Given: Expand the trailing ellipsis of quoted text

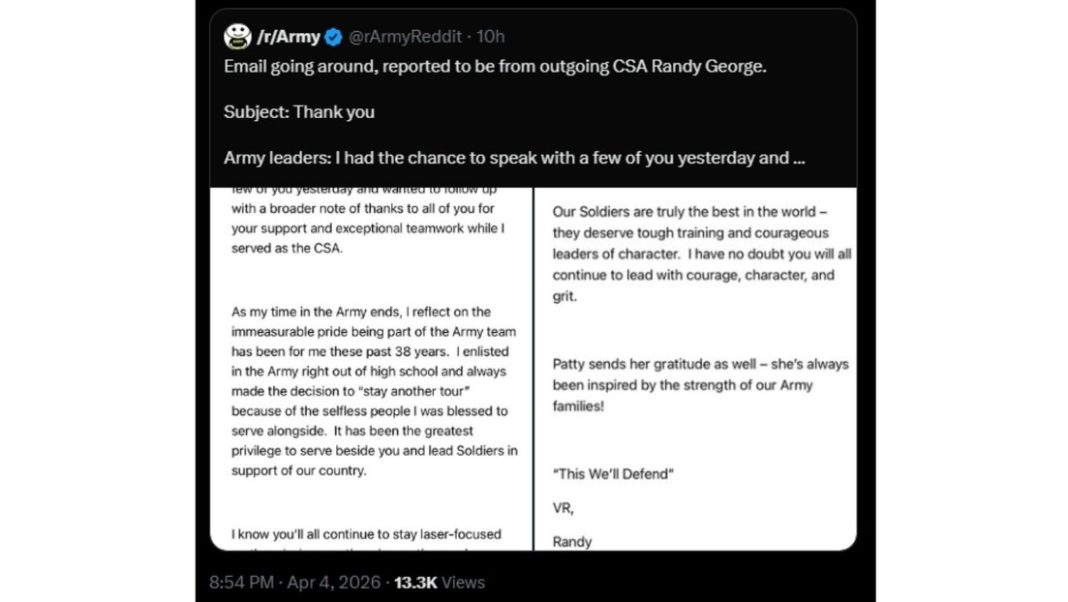Looking at the screenshot, I should [797, 158].
